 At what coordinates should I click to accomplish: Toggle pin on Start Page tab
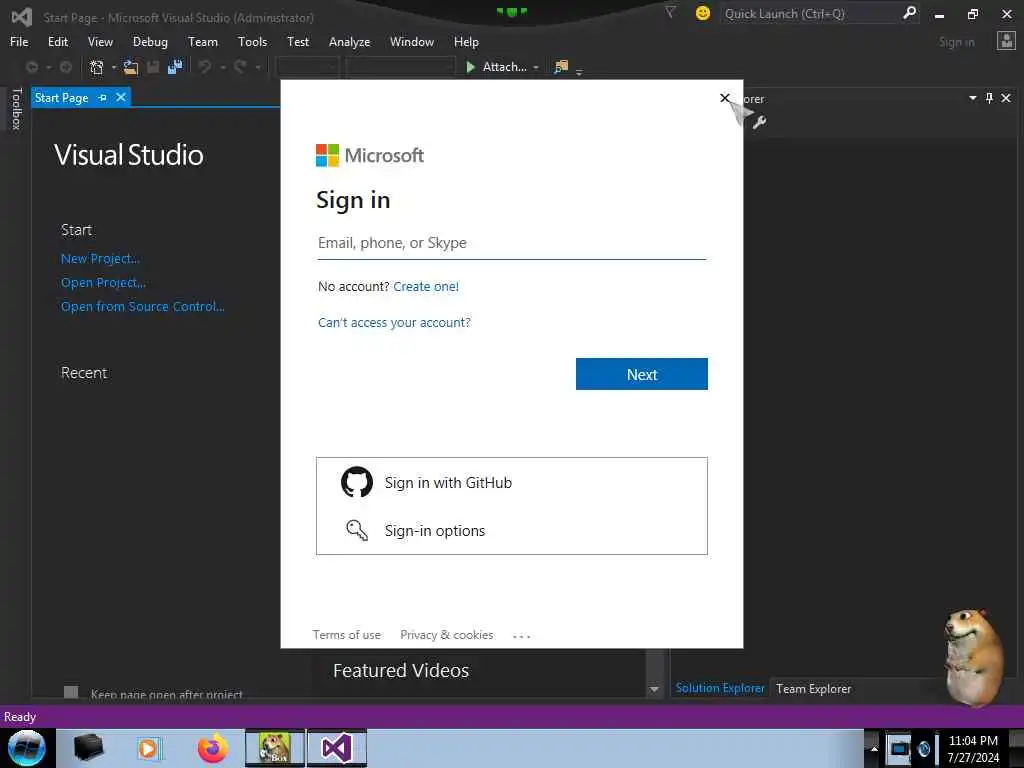point(103,97)
